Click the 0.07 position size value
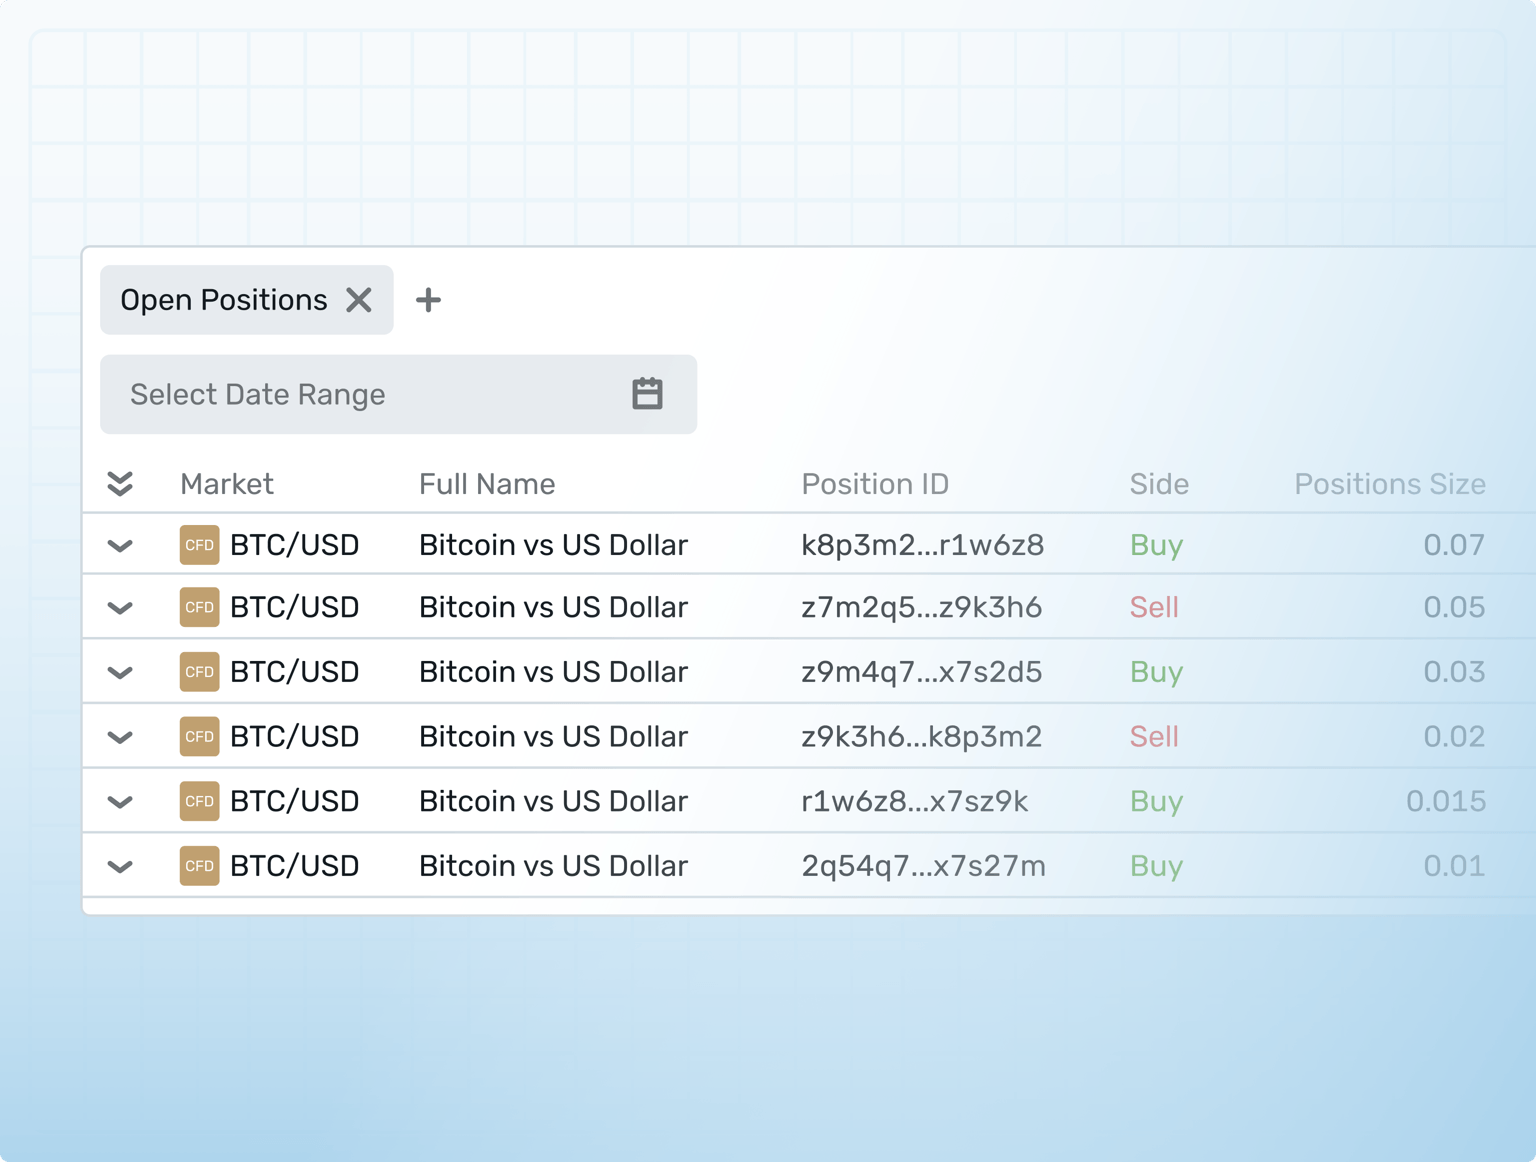This screenshot has width=1536, height=1162. [1454, 545]
